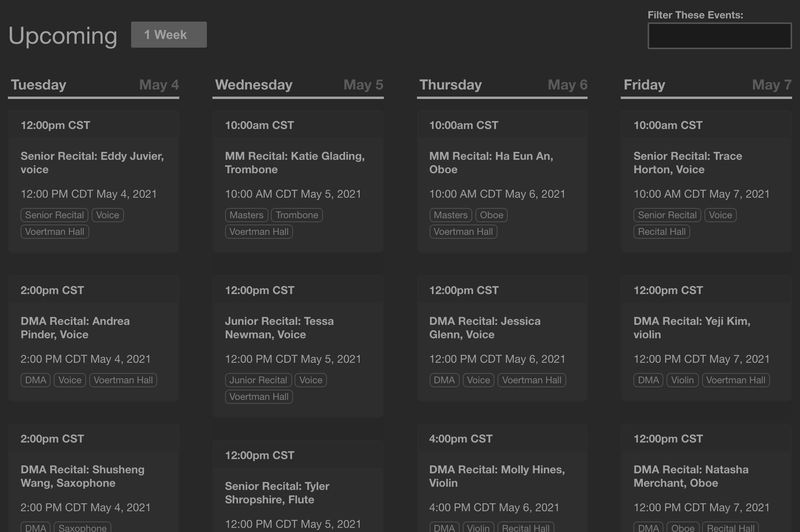Screen dimensions: 800x532
Task: Open DMA Recital: Molly Hines, Violin event
Action: [497, 476]
